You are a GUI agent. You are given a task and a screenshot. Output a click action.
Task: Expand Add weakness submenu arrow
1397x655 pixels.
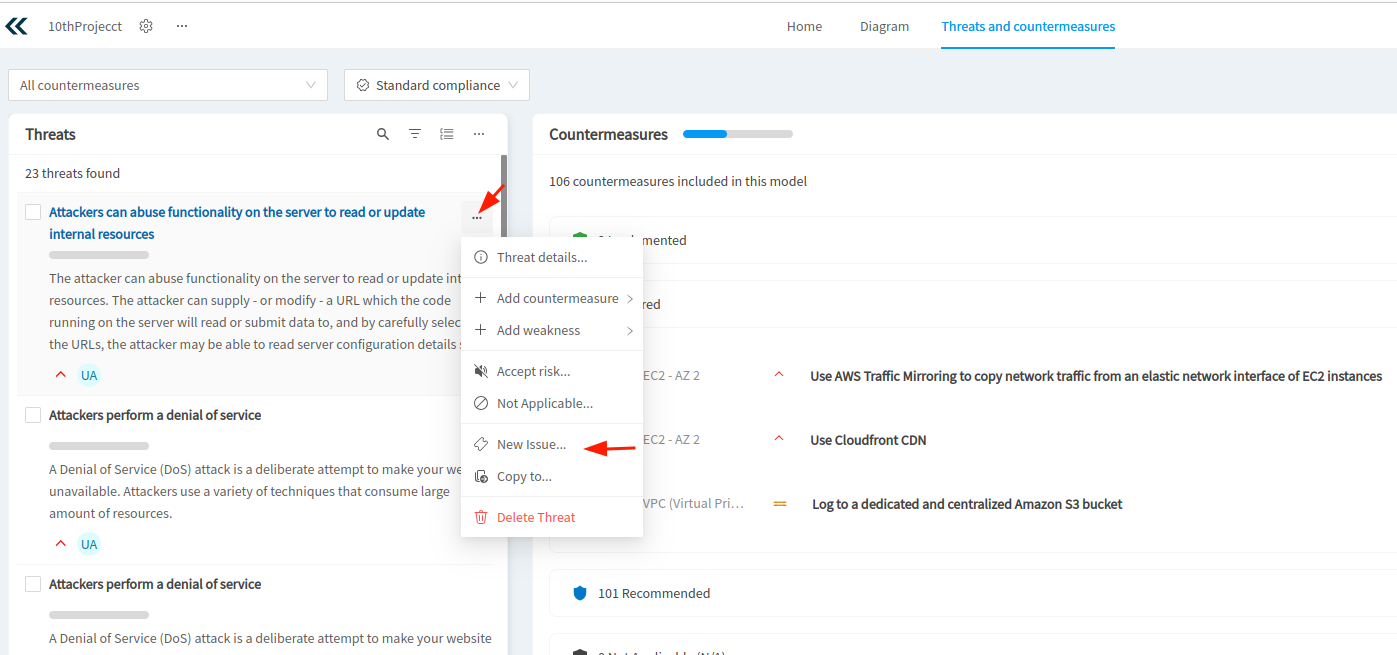point(630,330)
